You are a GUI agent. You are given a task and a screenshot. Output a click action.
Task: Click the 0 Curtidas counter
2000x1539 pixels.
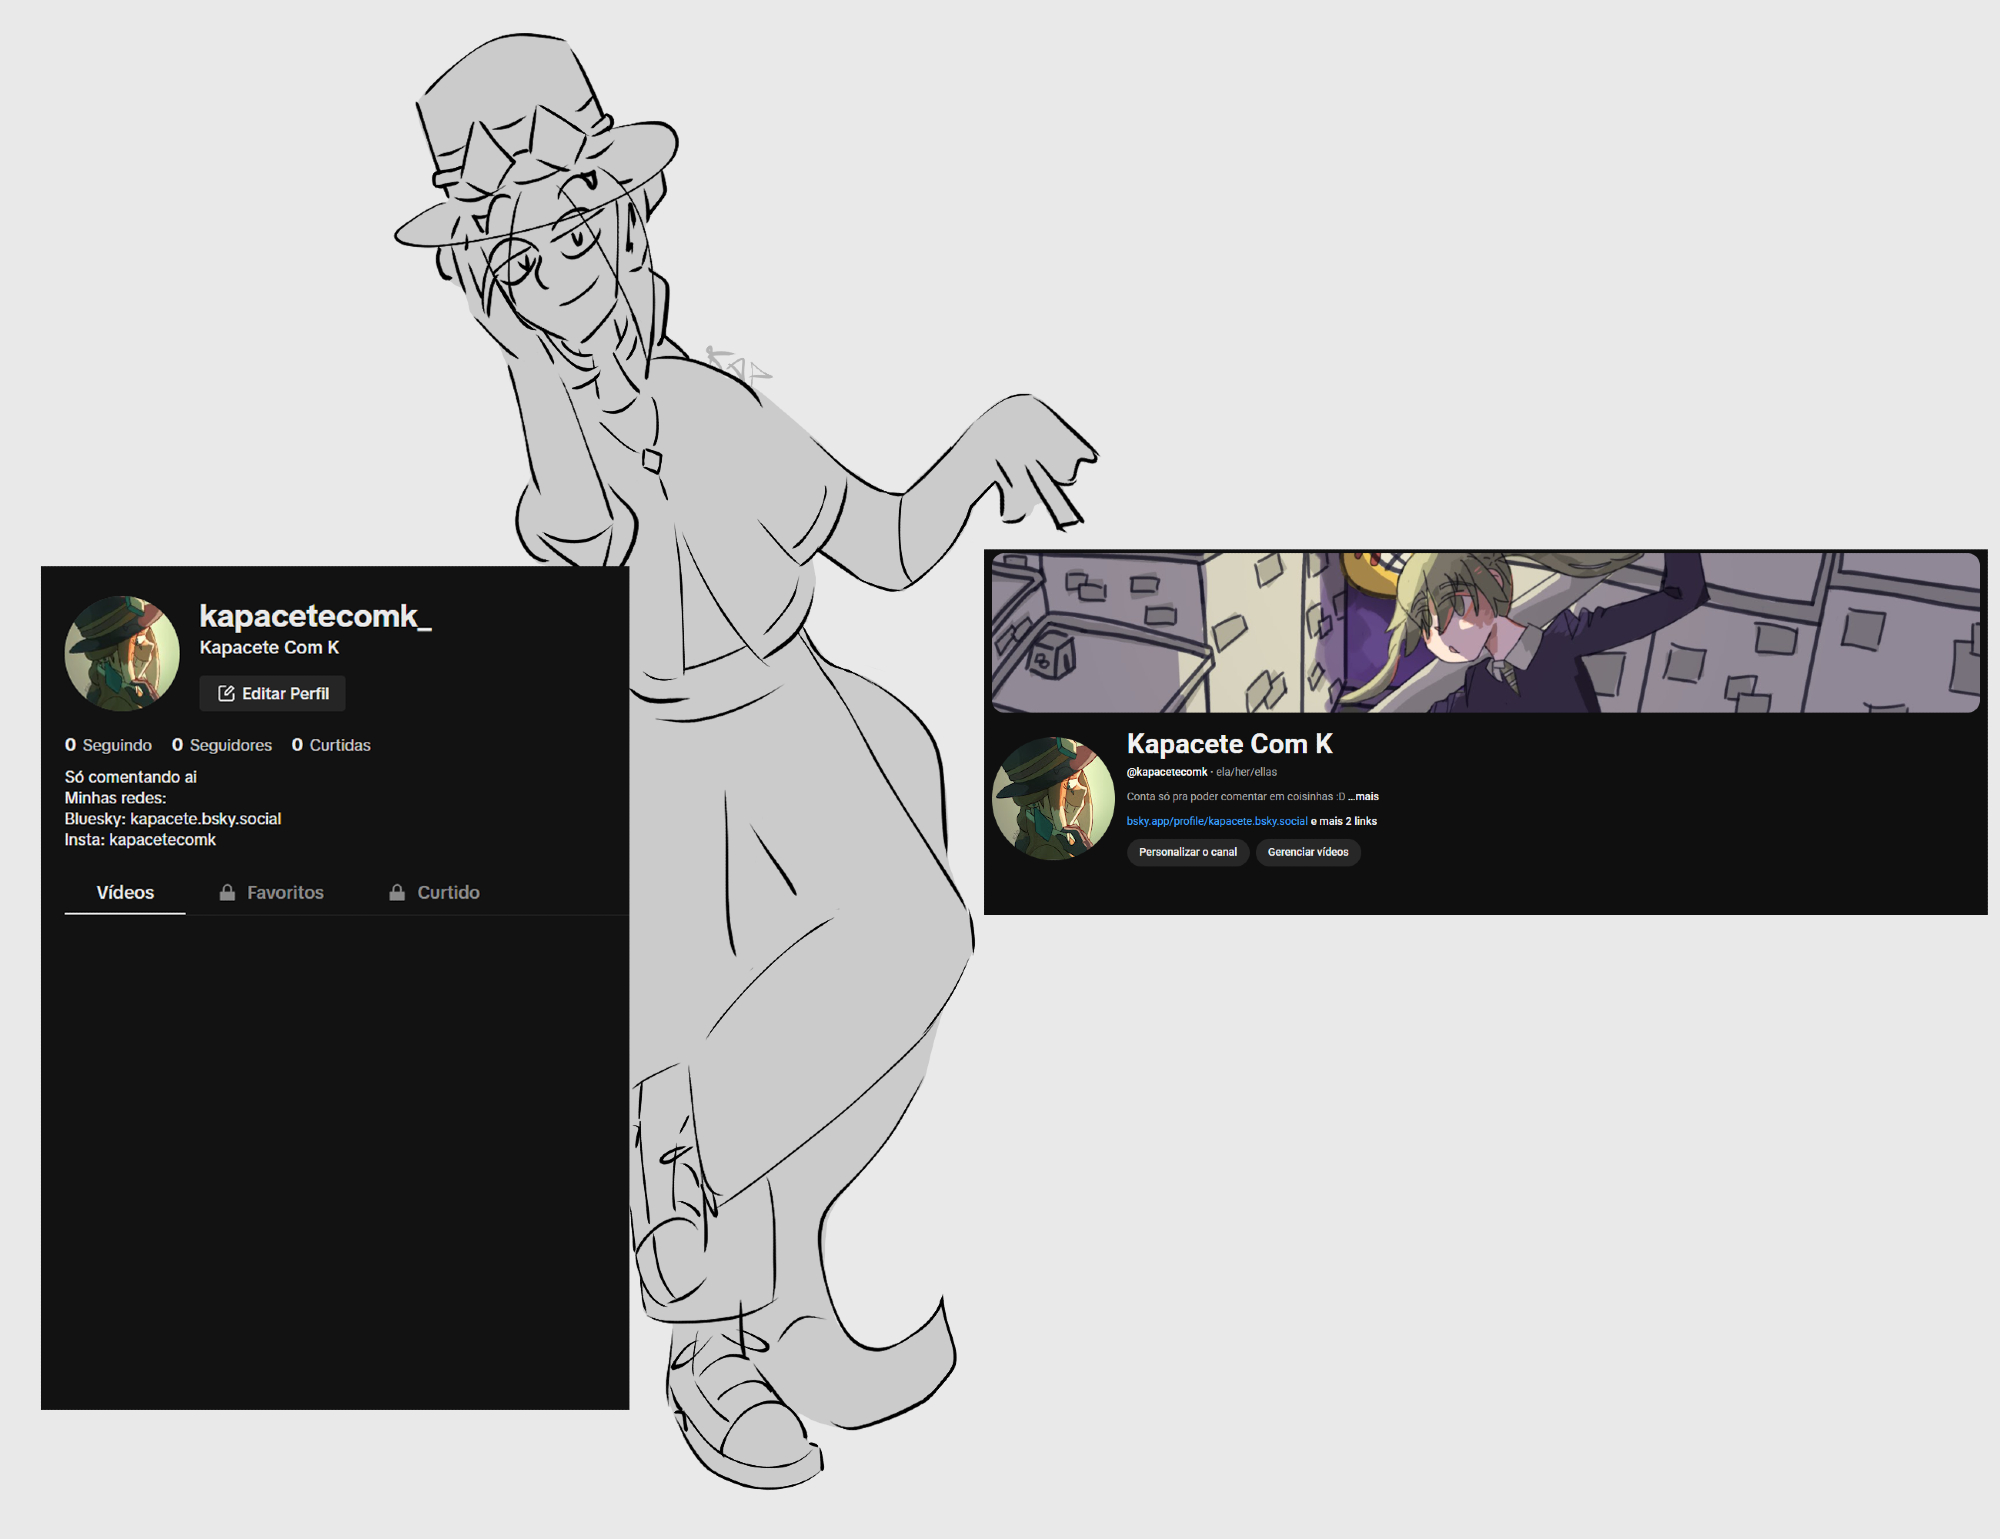(331, 745)
